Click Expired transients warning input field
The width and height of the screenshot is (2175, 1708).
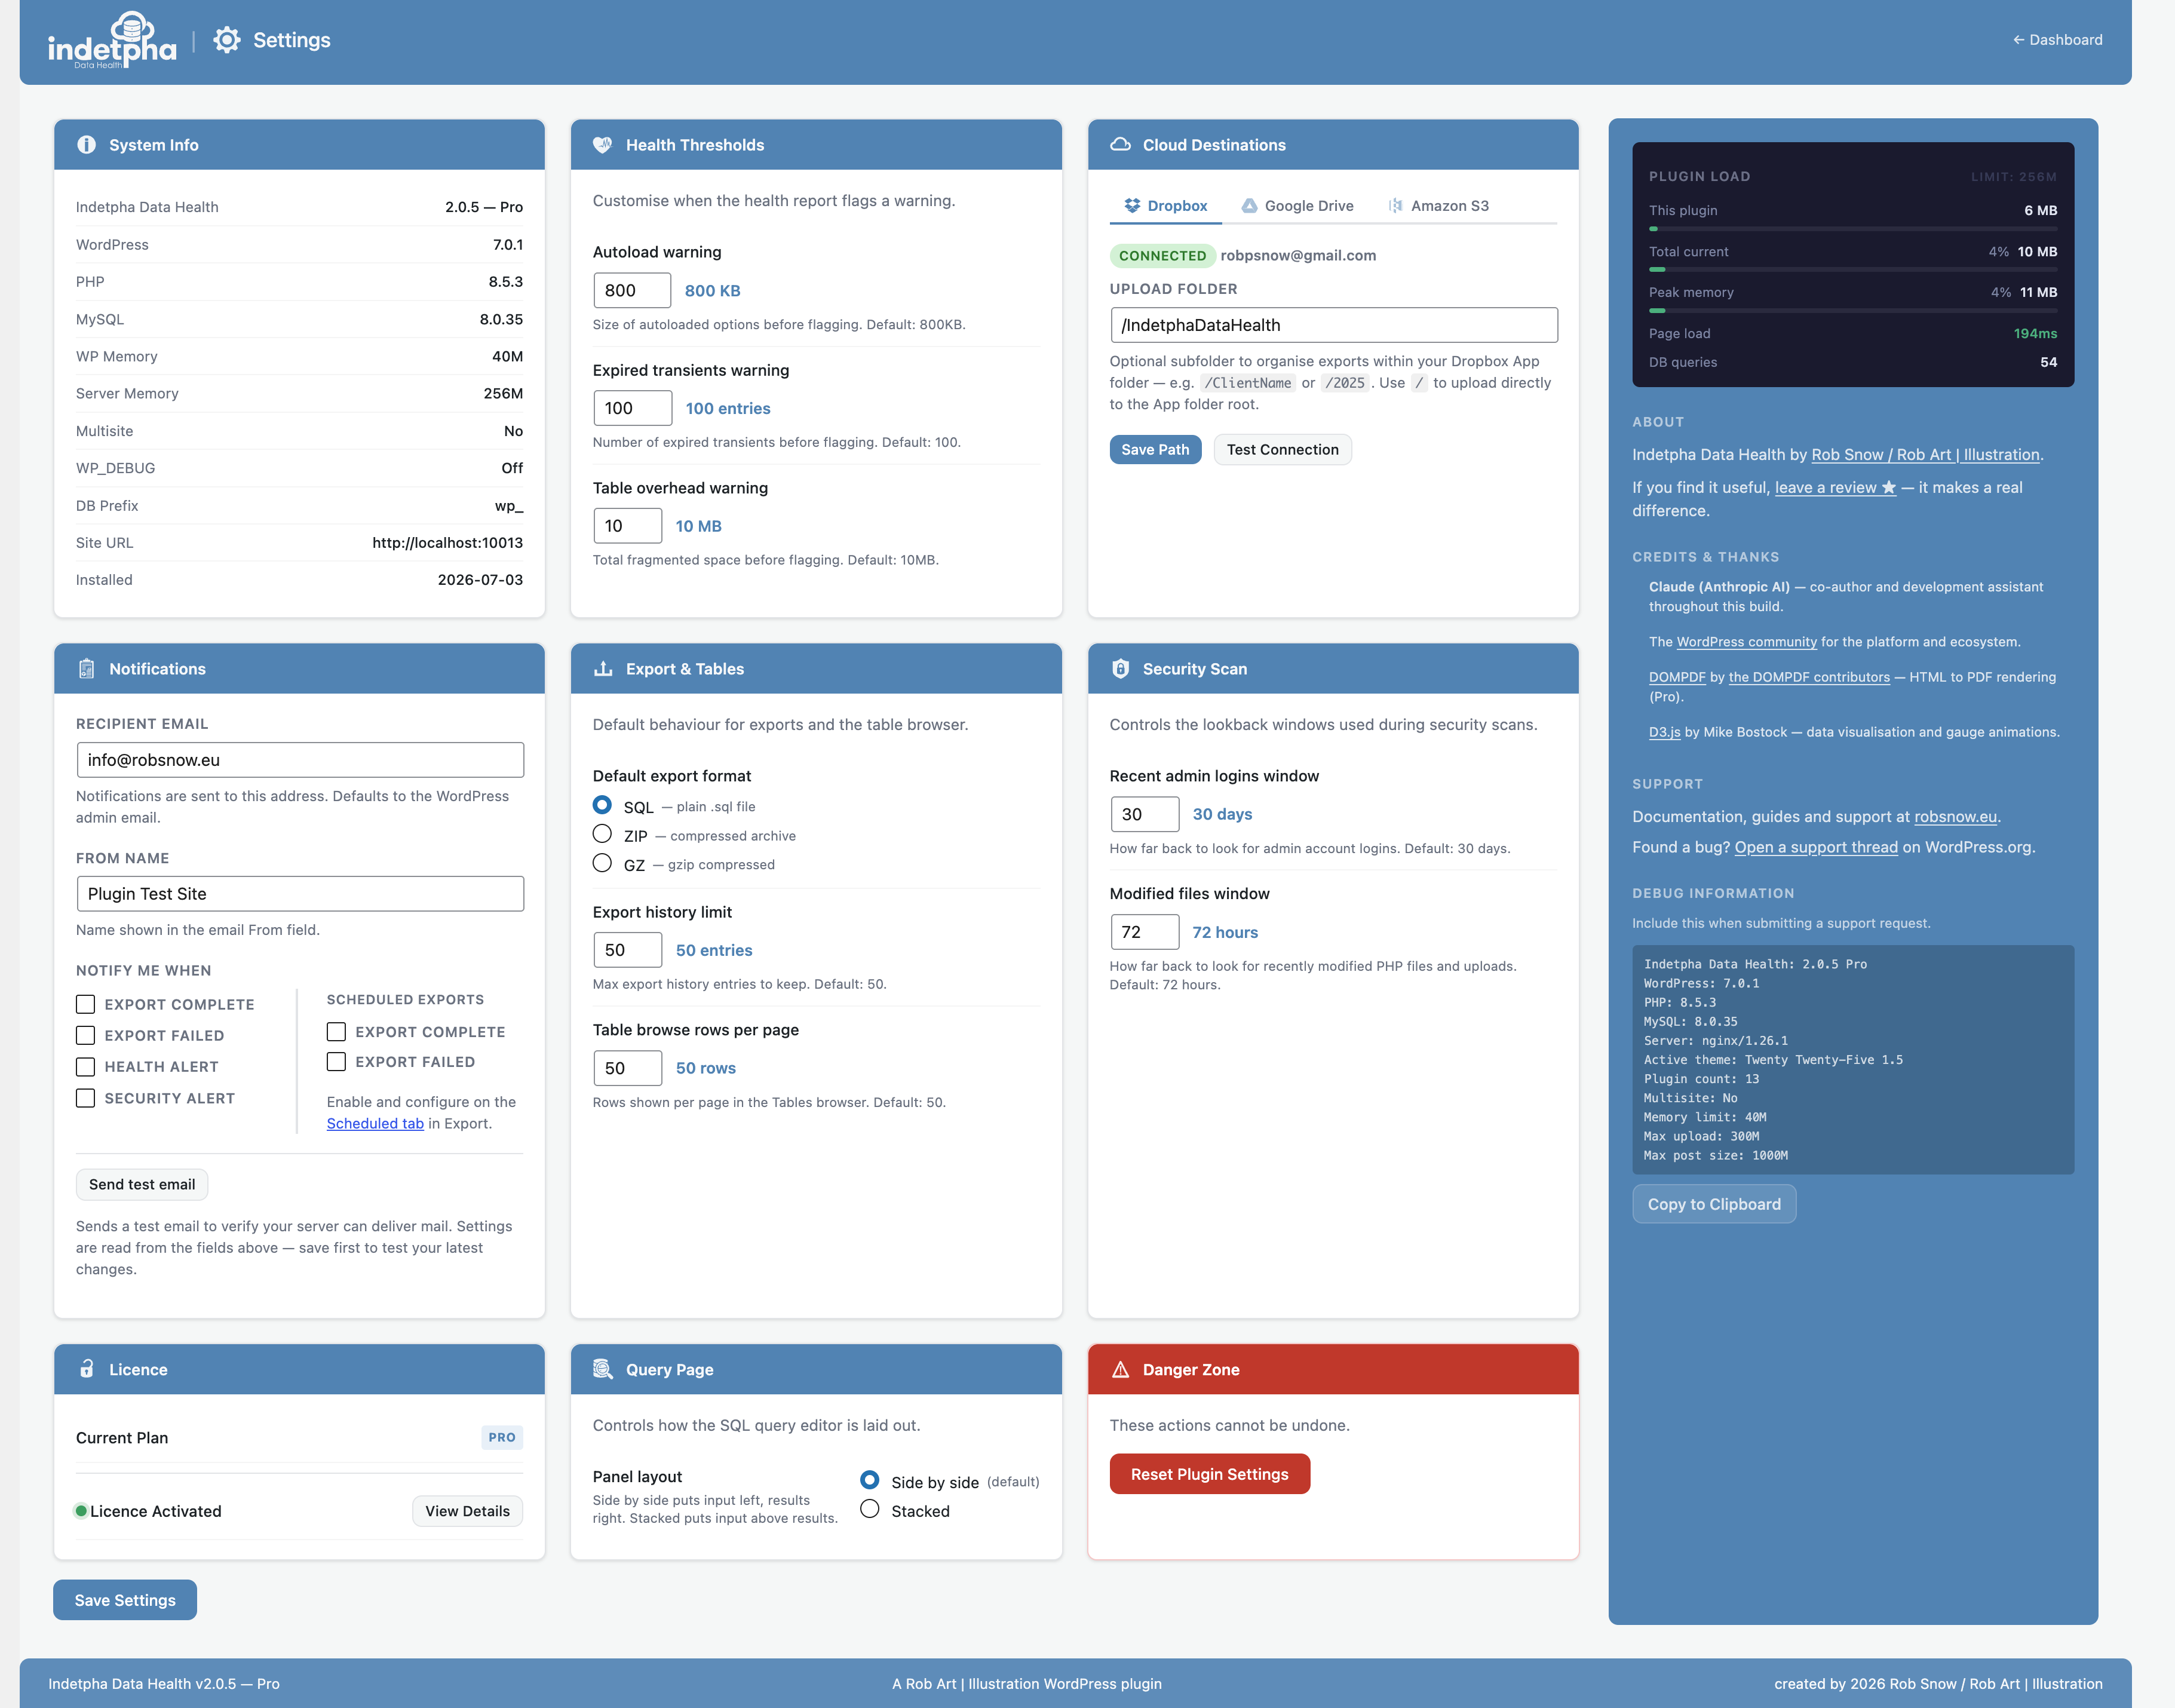point(632,408)
